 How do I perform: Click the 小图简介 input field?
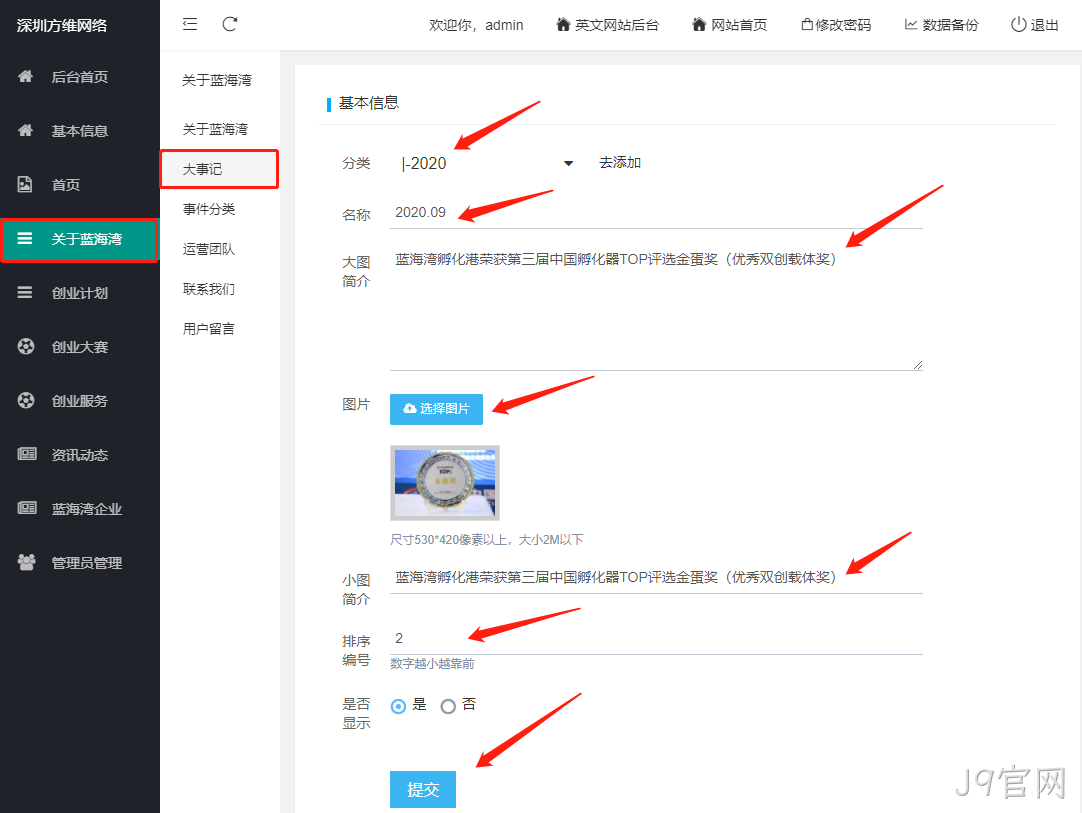click(x=656, y=577)
